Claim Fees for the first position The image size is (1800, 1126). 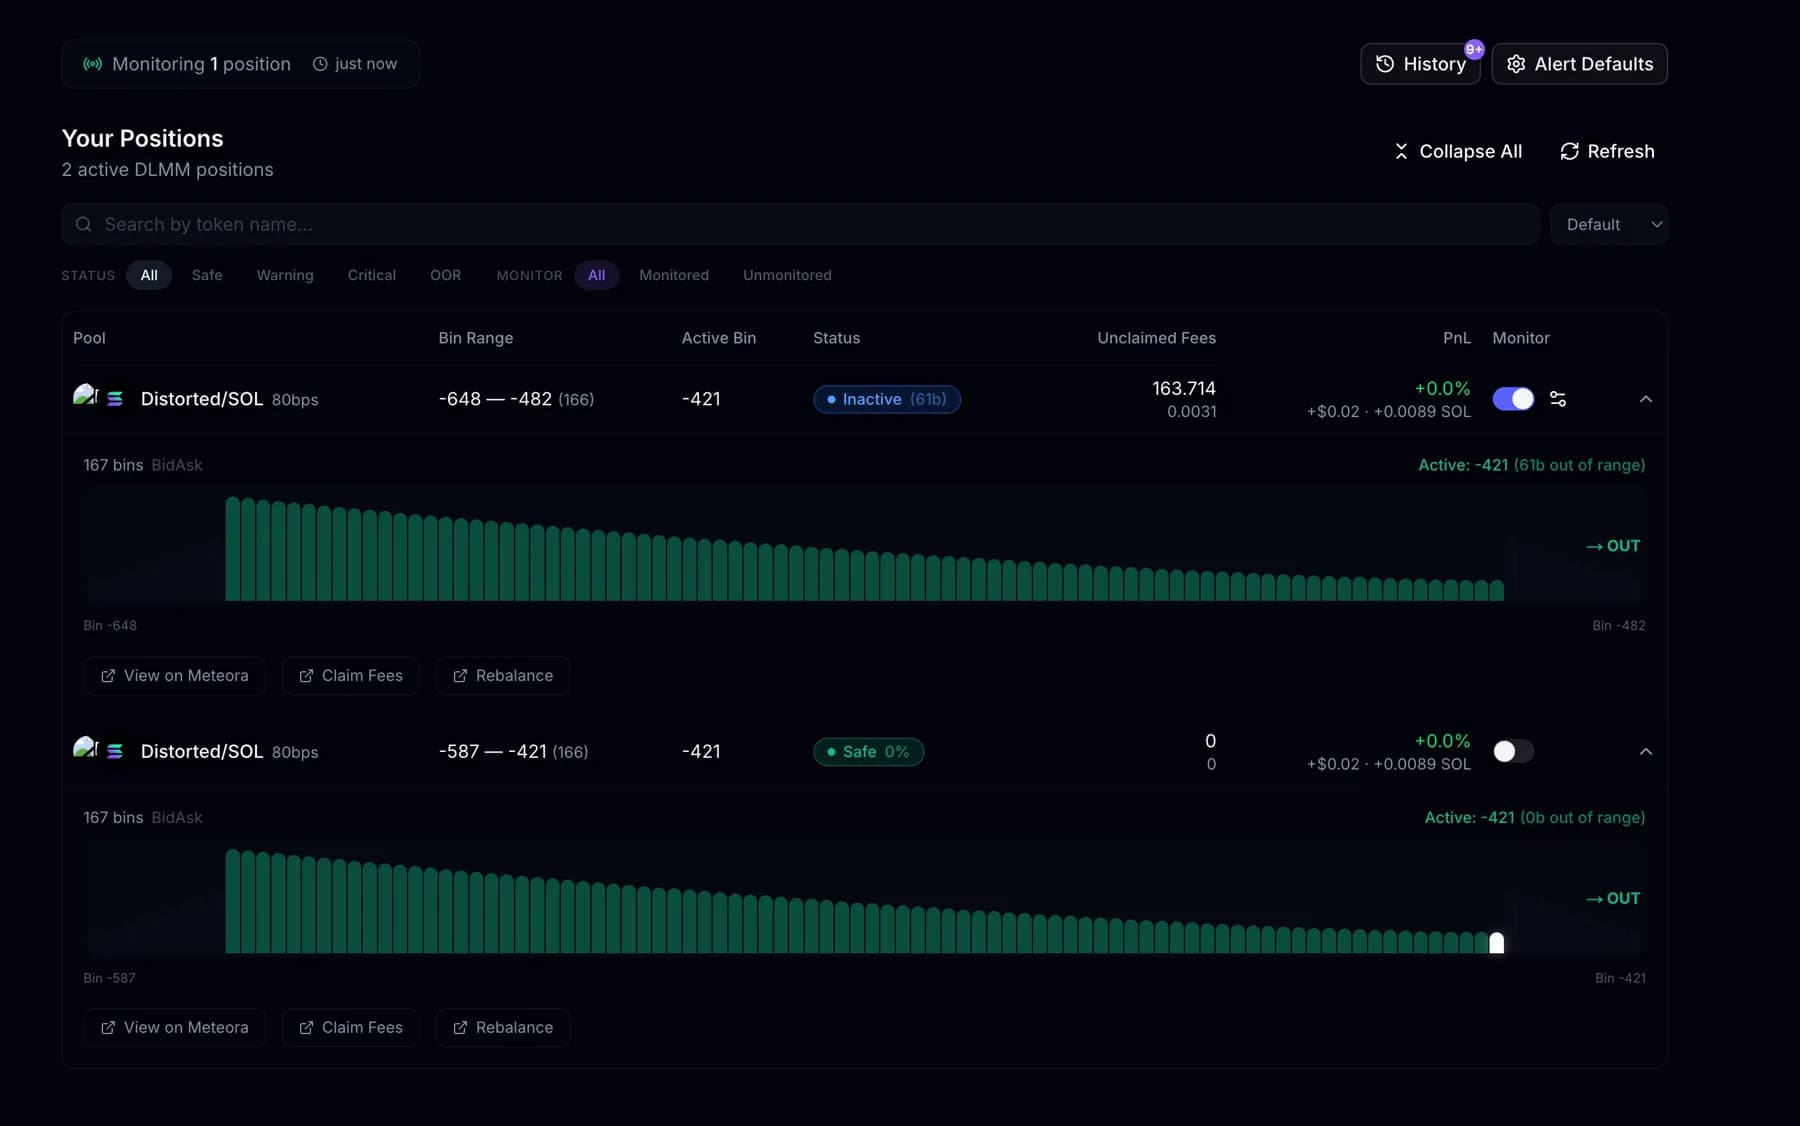coord(350,676)
